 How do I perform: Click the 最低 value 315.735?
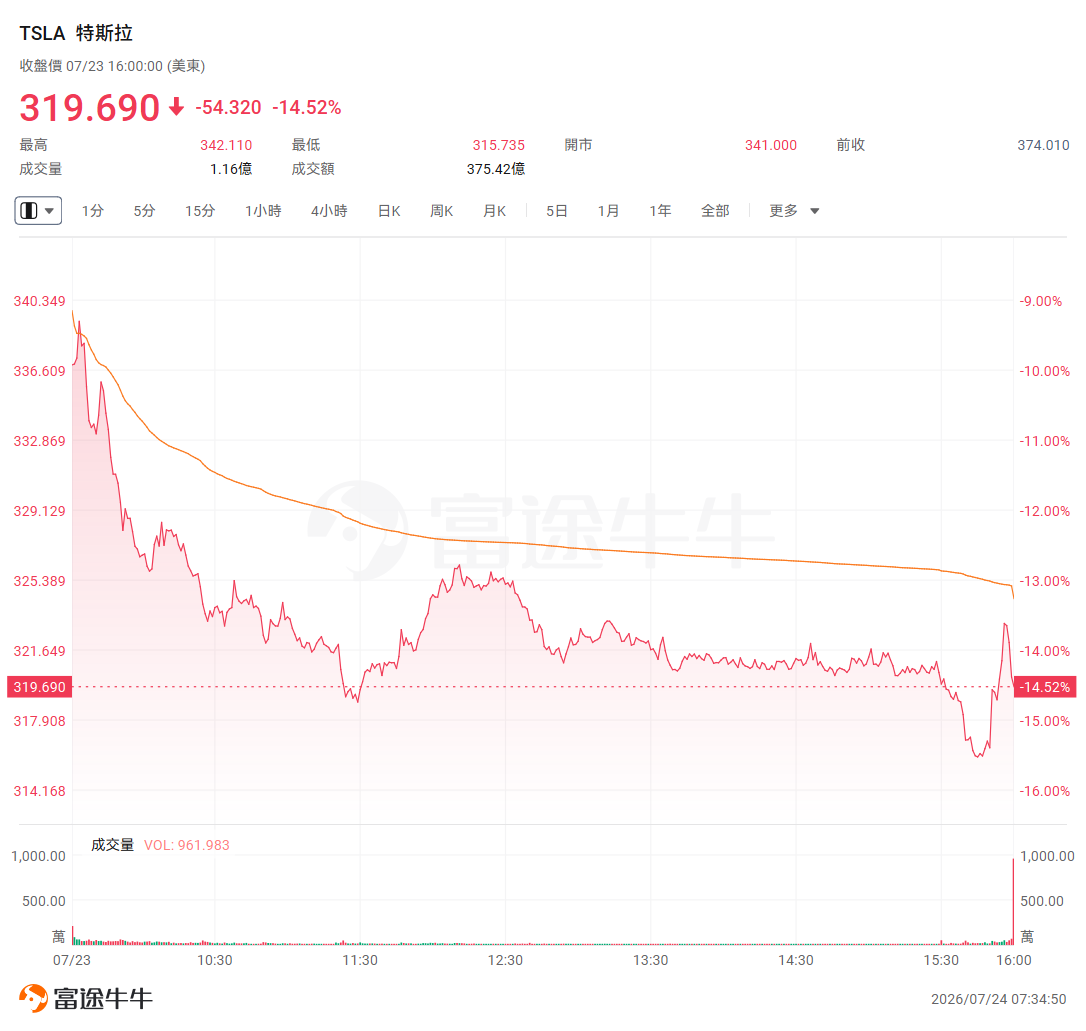499,145
